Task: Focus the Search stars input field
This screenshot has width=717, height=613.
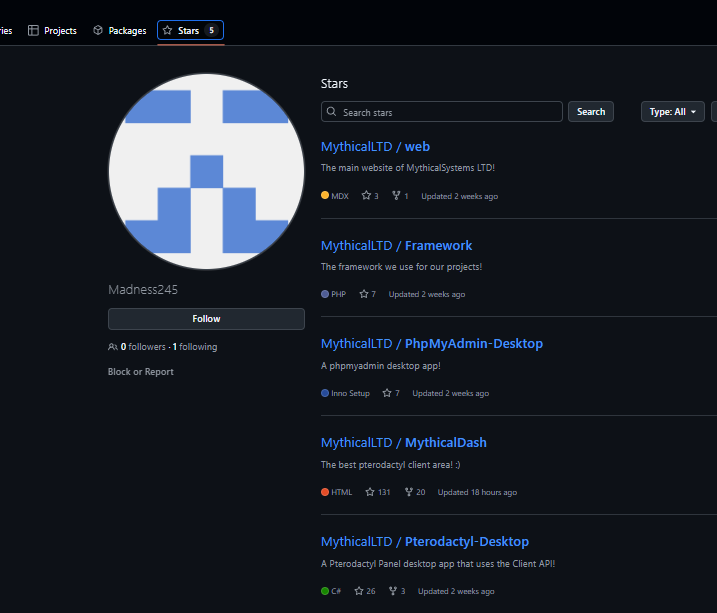Action: tap(442, 112)
